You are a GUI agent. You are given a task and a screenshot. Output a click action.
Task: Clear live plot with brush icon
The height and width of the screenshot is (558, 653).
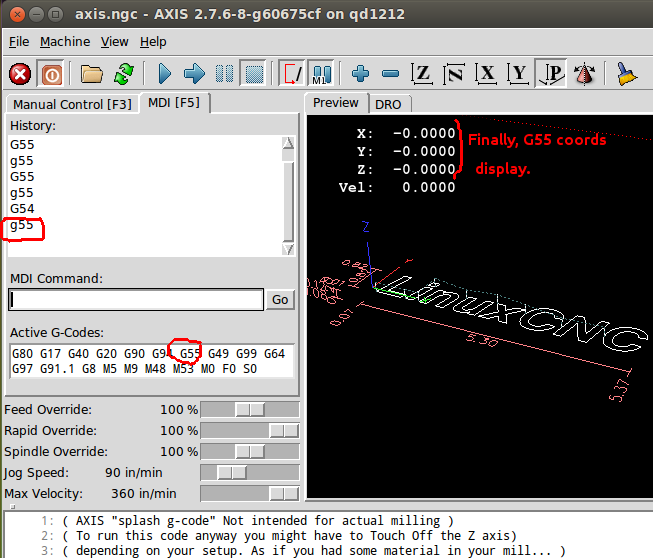625,74
